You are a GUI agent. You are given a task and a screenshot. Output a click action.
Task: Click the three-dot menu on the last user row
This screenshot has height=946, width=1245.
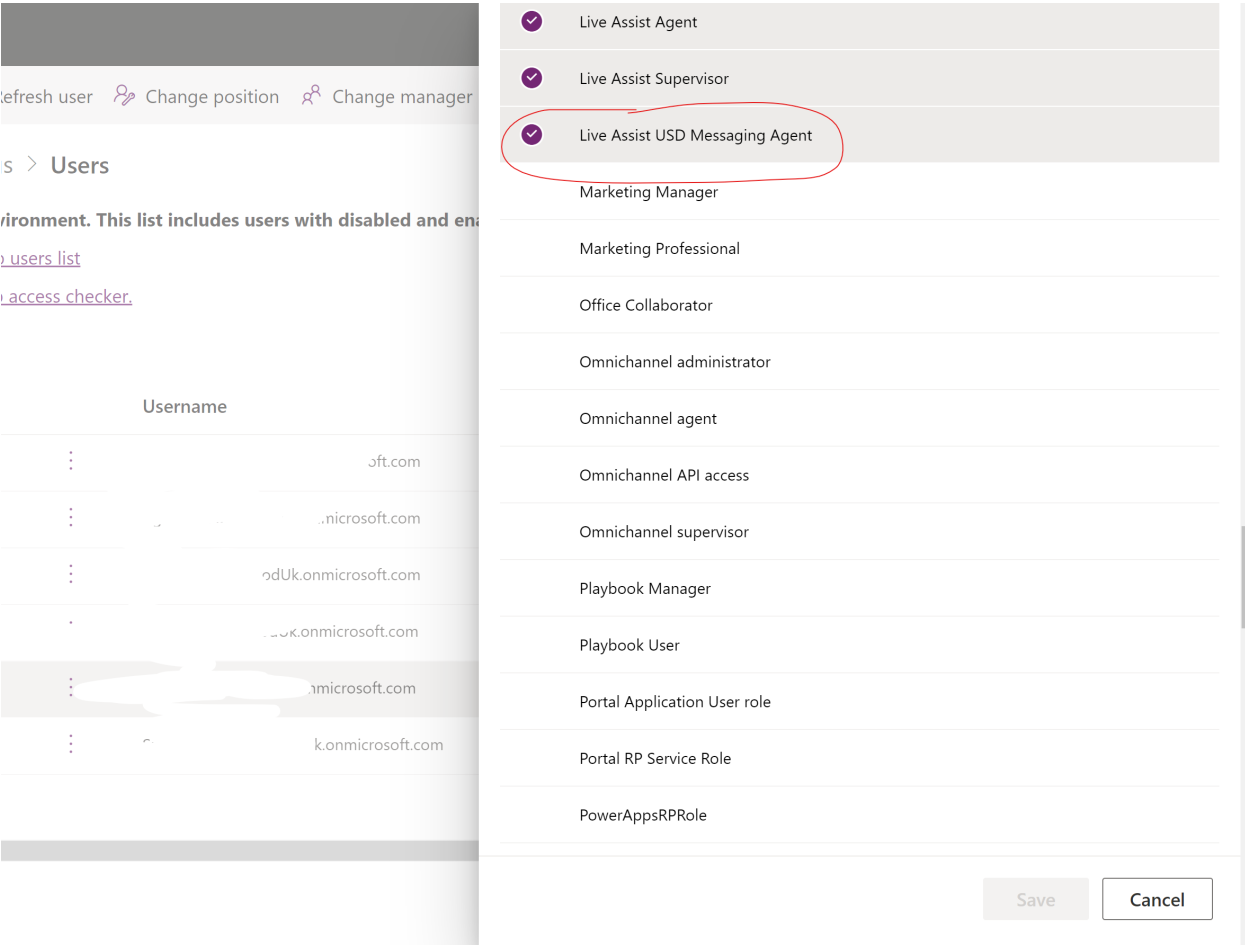coord(70,744)
